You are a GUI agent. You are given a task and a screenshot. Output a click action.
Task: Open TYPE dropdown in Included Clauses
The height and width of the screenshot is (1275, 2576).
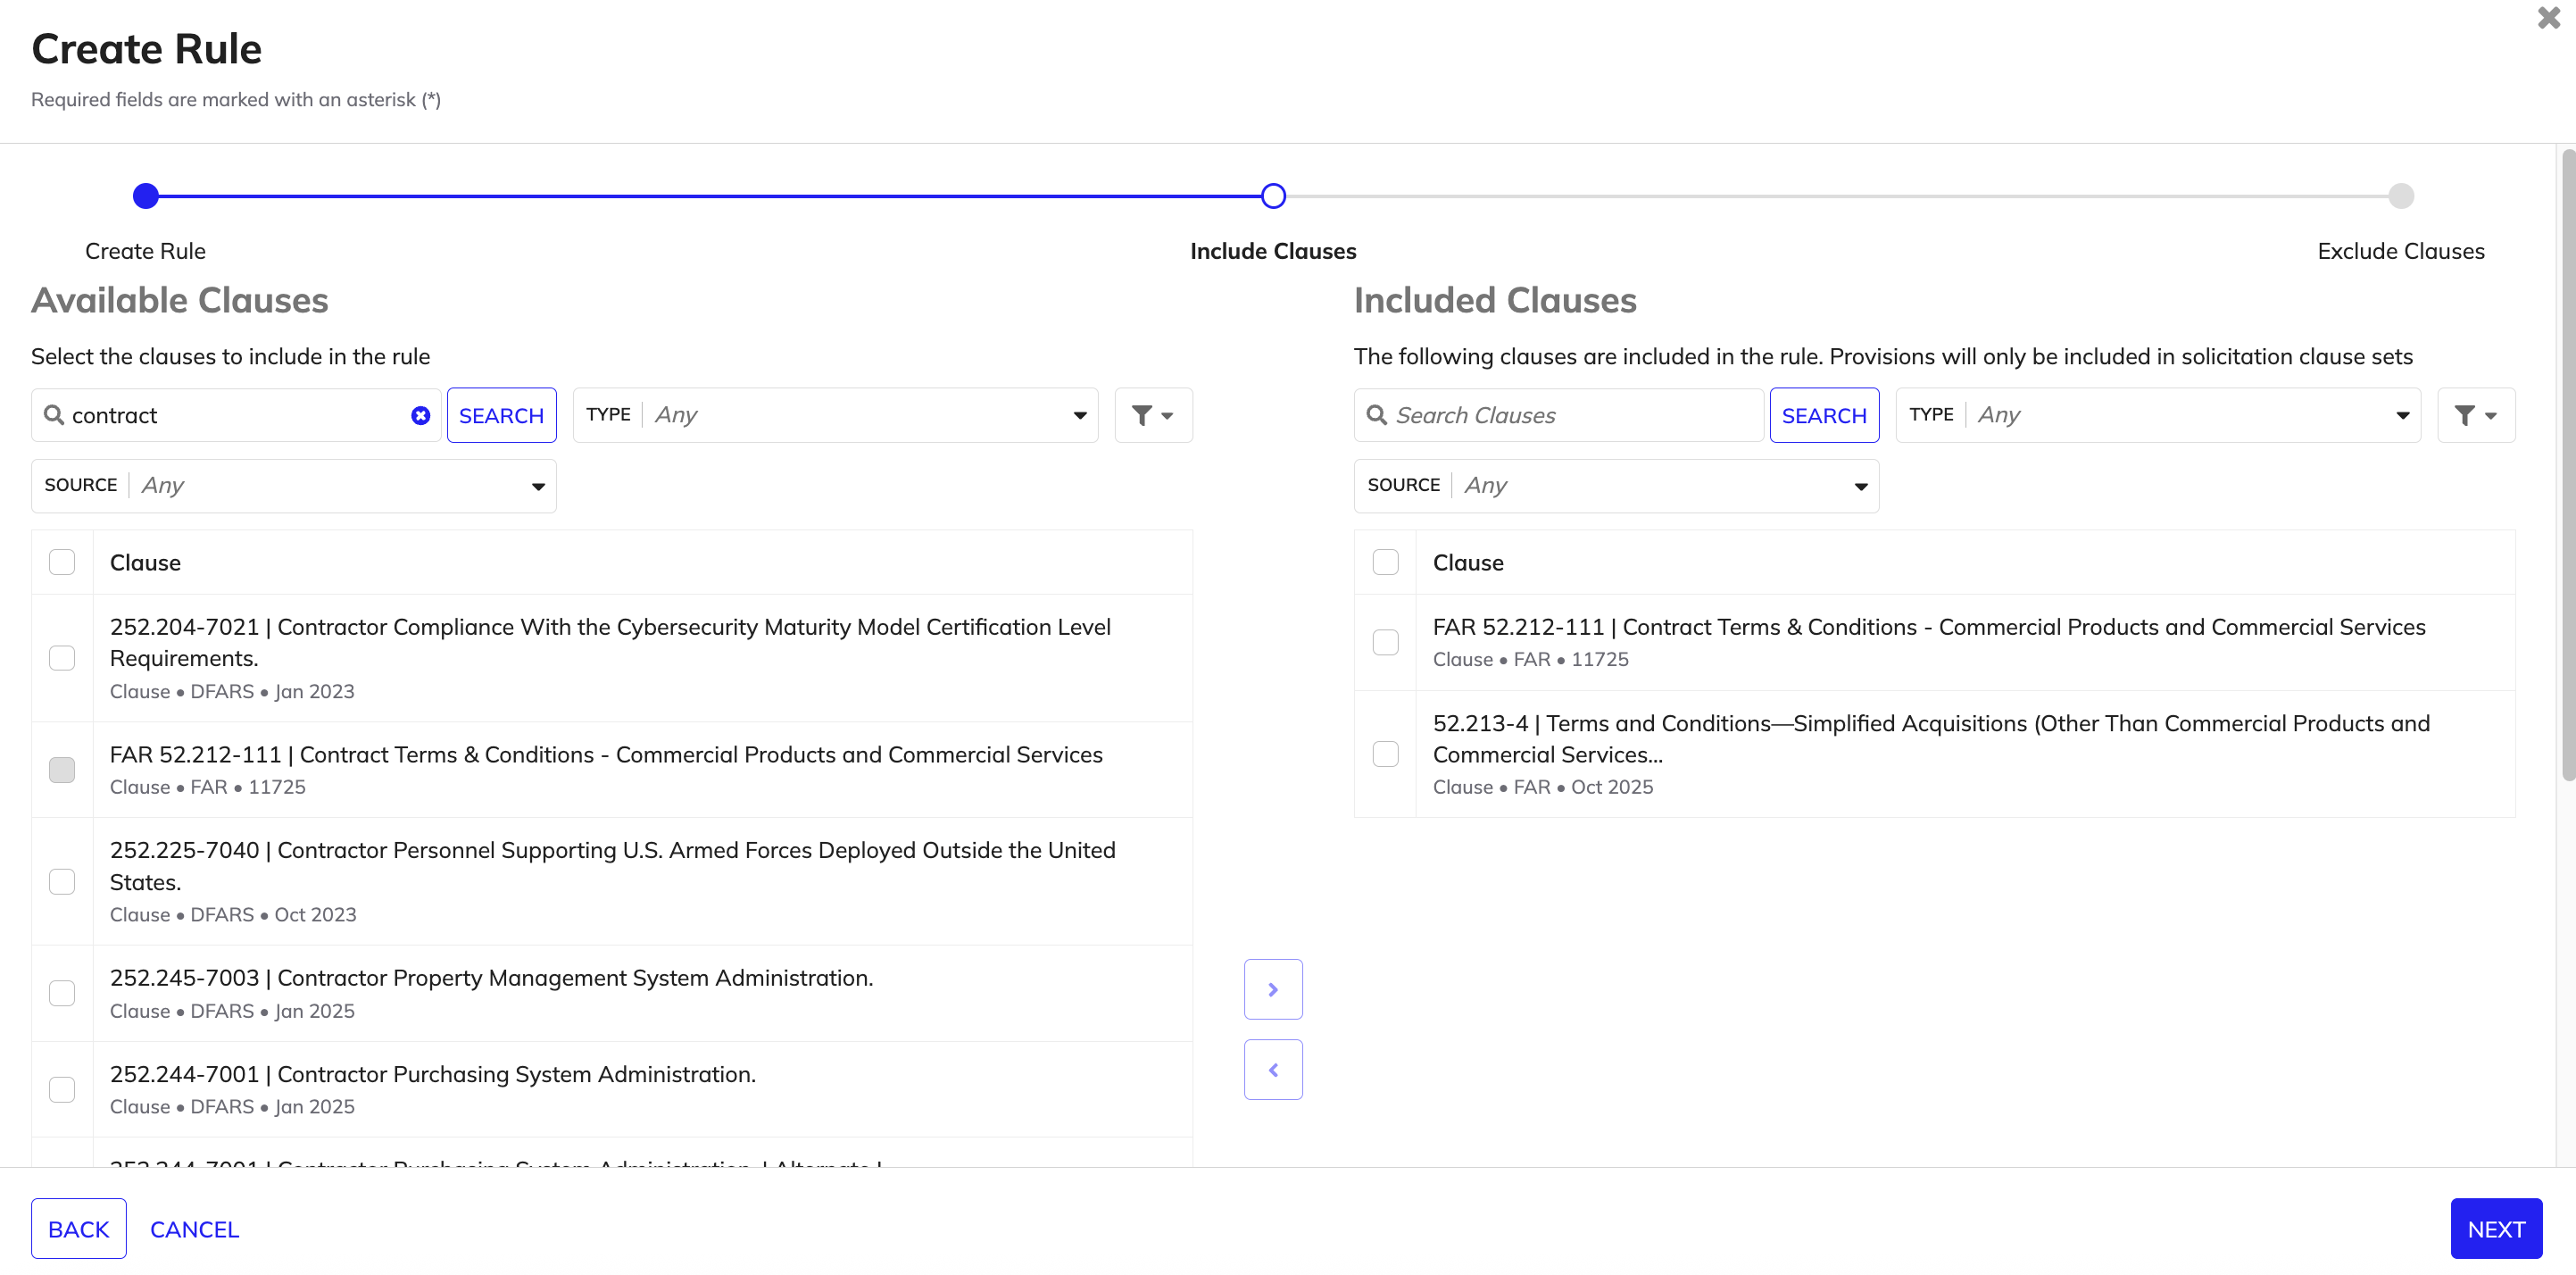pos(2158,415)
